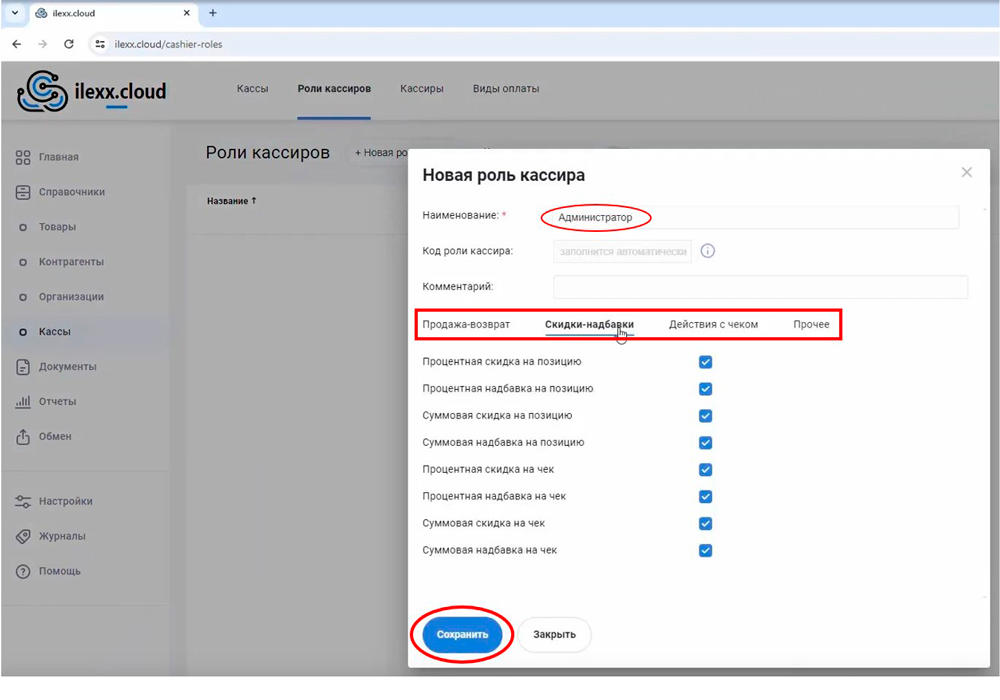Click the Документы document icon
The image size is (1000, 700).
(23, 367)
